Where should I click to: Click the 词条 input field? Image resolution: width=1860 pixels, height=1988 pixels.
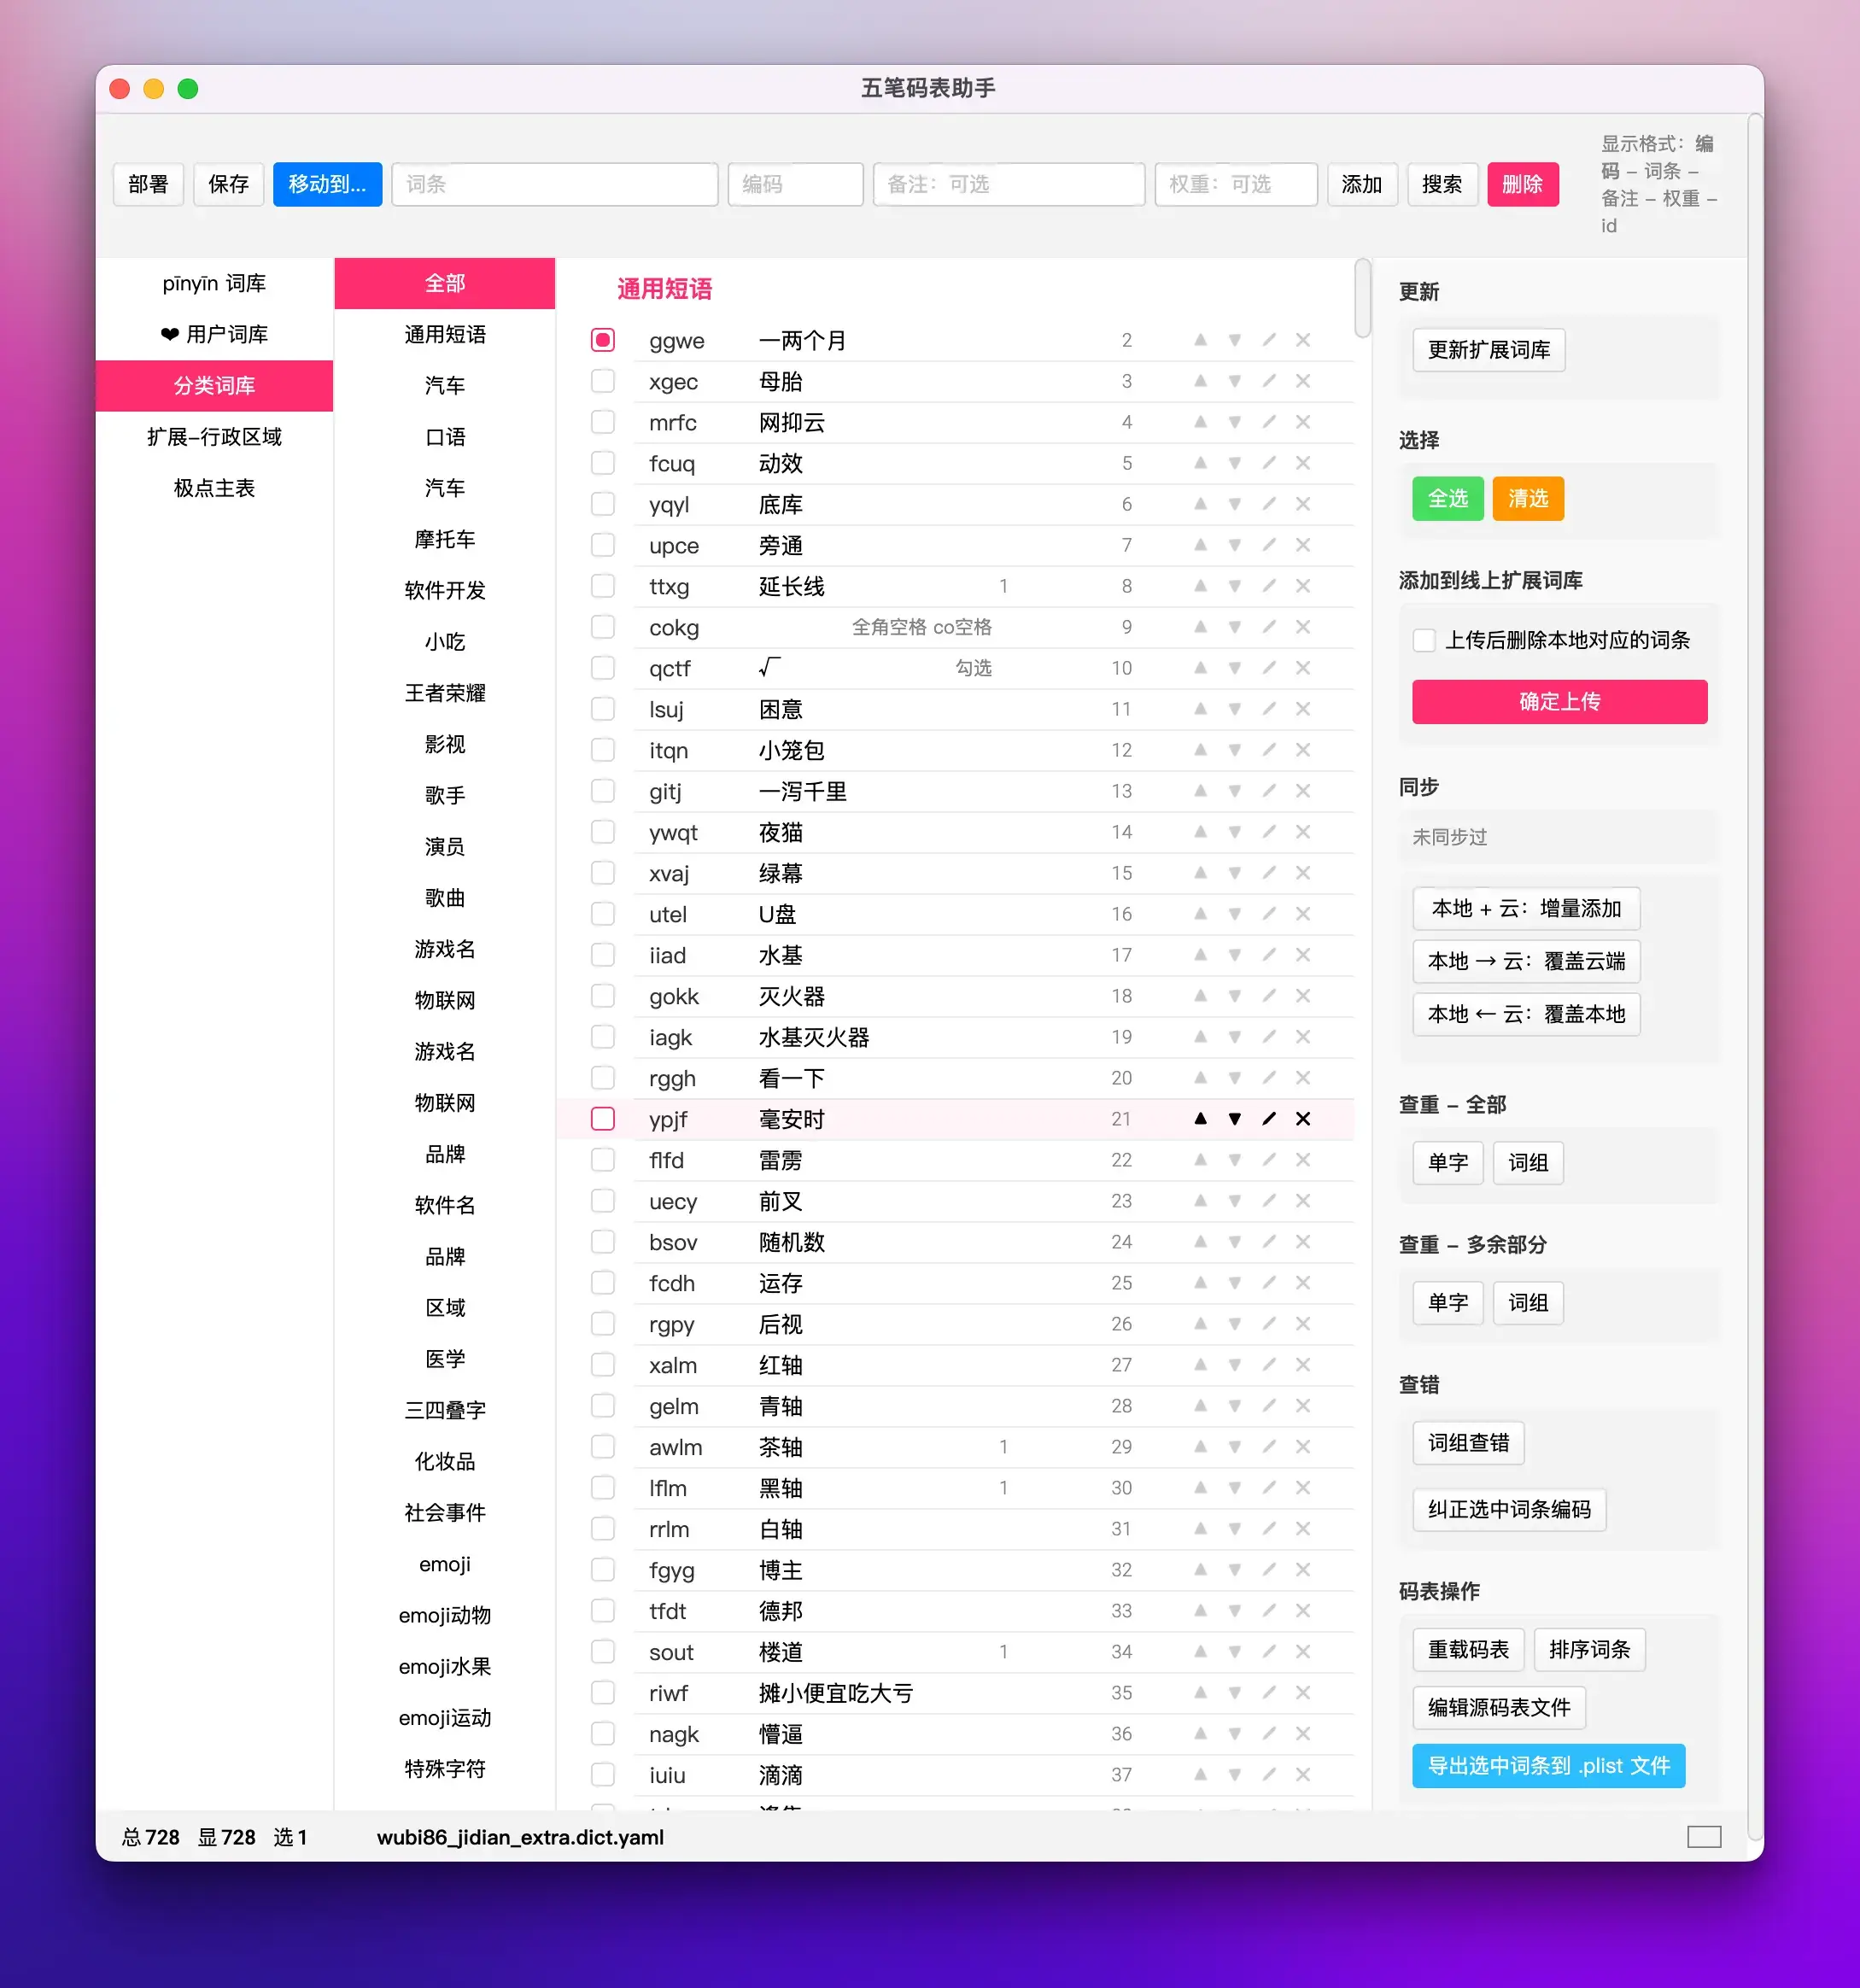click(x=555, y=184)
